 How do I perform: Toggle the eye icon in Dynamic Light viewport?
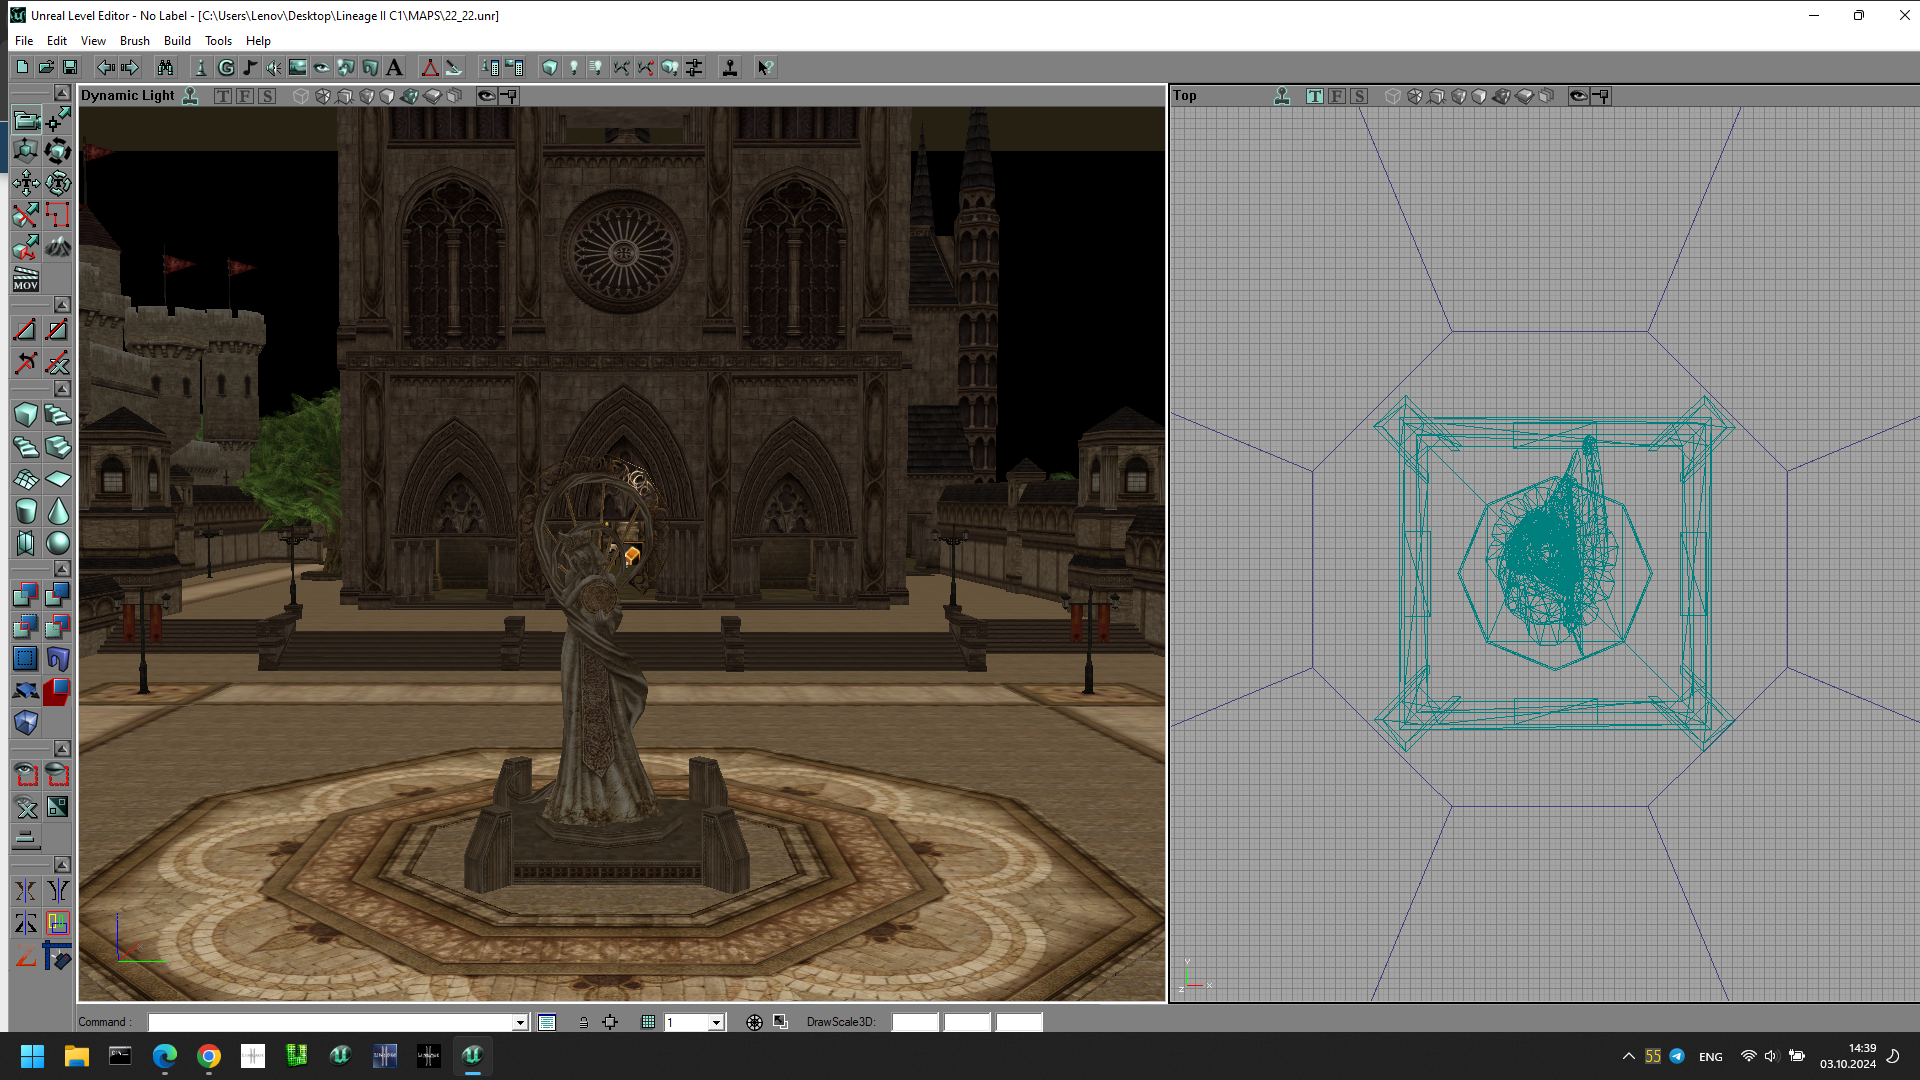[x=486, y=96]
